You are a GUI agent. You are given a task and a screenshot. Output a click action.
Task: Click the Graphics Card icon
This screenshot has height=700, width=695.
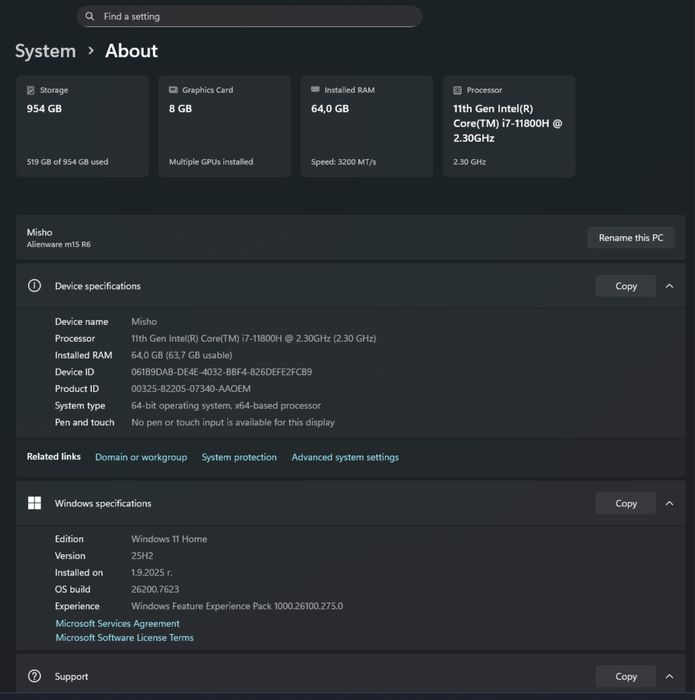pyautogui.click(x=173, y=90)
